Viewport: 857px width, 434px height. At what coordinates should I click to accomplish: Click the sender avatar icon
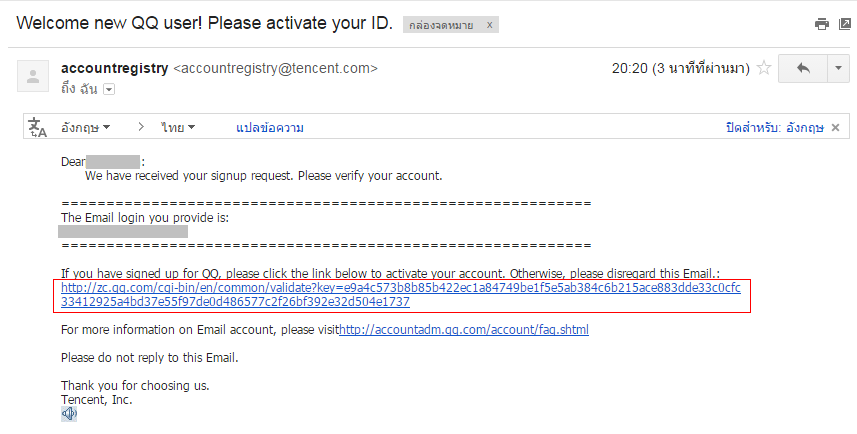(33, 76)
